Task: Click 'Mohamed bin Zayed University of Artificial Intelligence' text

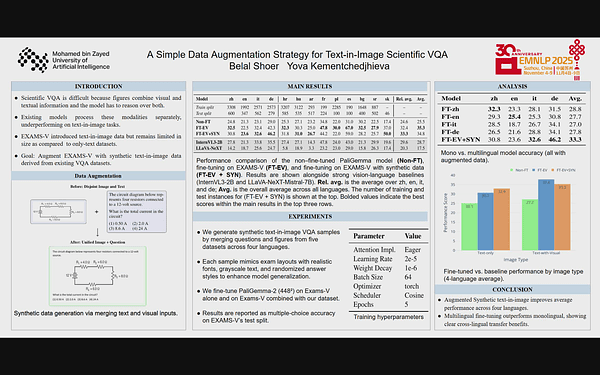Action: pyautogui.click(x=81, y=60)
